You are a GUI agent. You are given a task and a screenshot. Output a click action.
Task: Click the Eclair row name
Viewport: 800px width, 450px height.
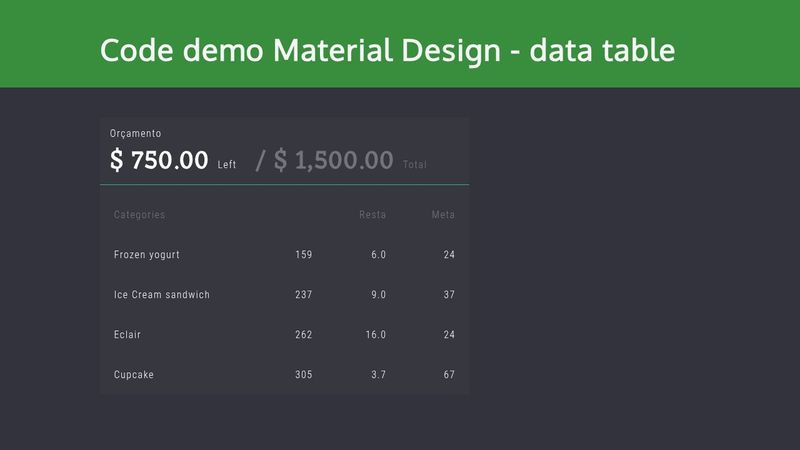127,335
